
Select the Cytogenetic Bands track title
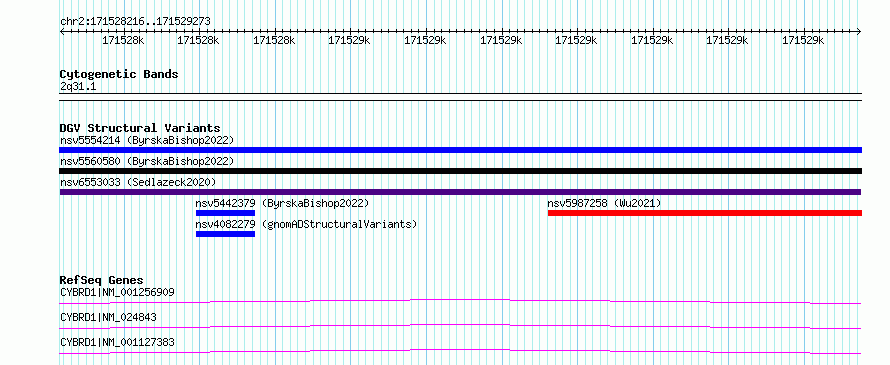pyautogui.click(x=119, y=74)
